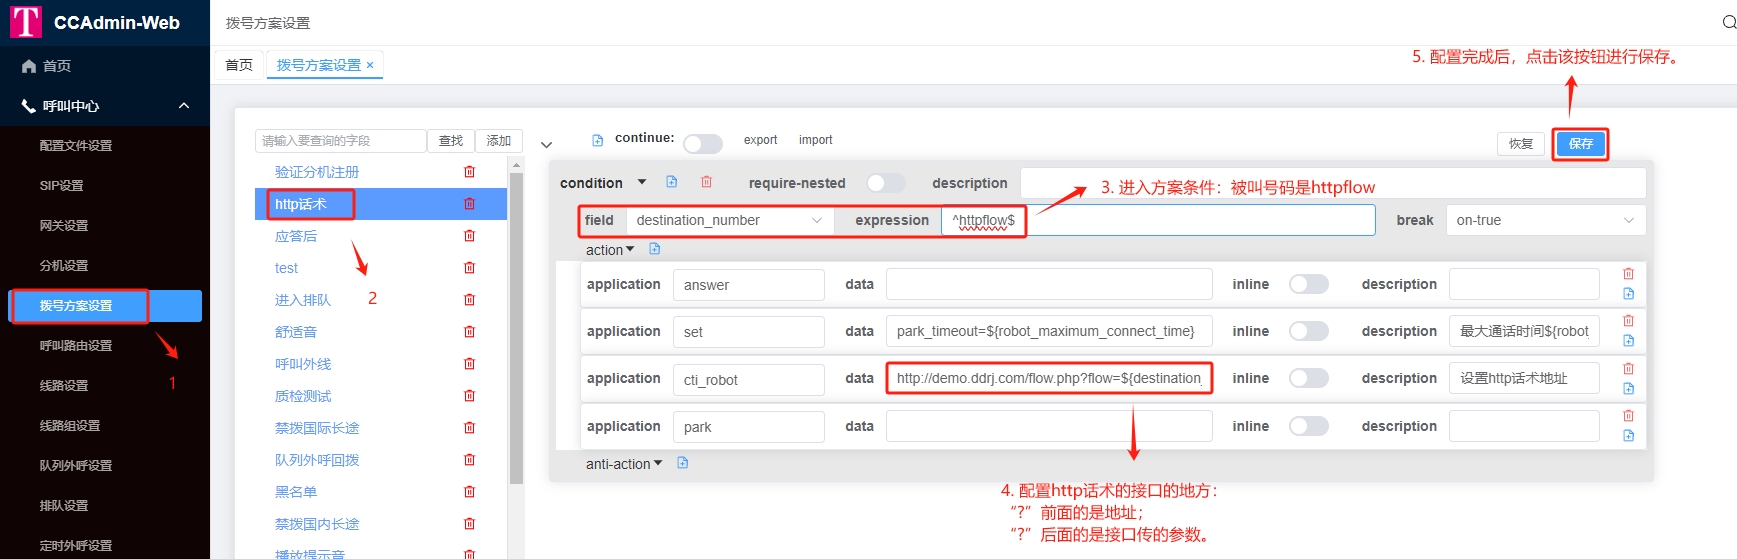Click the blue 保存 button
This screenshot has height=559, width=1737.
(1580, 144)
